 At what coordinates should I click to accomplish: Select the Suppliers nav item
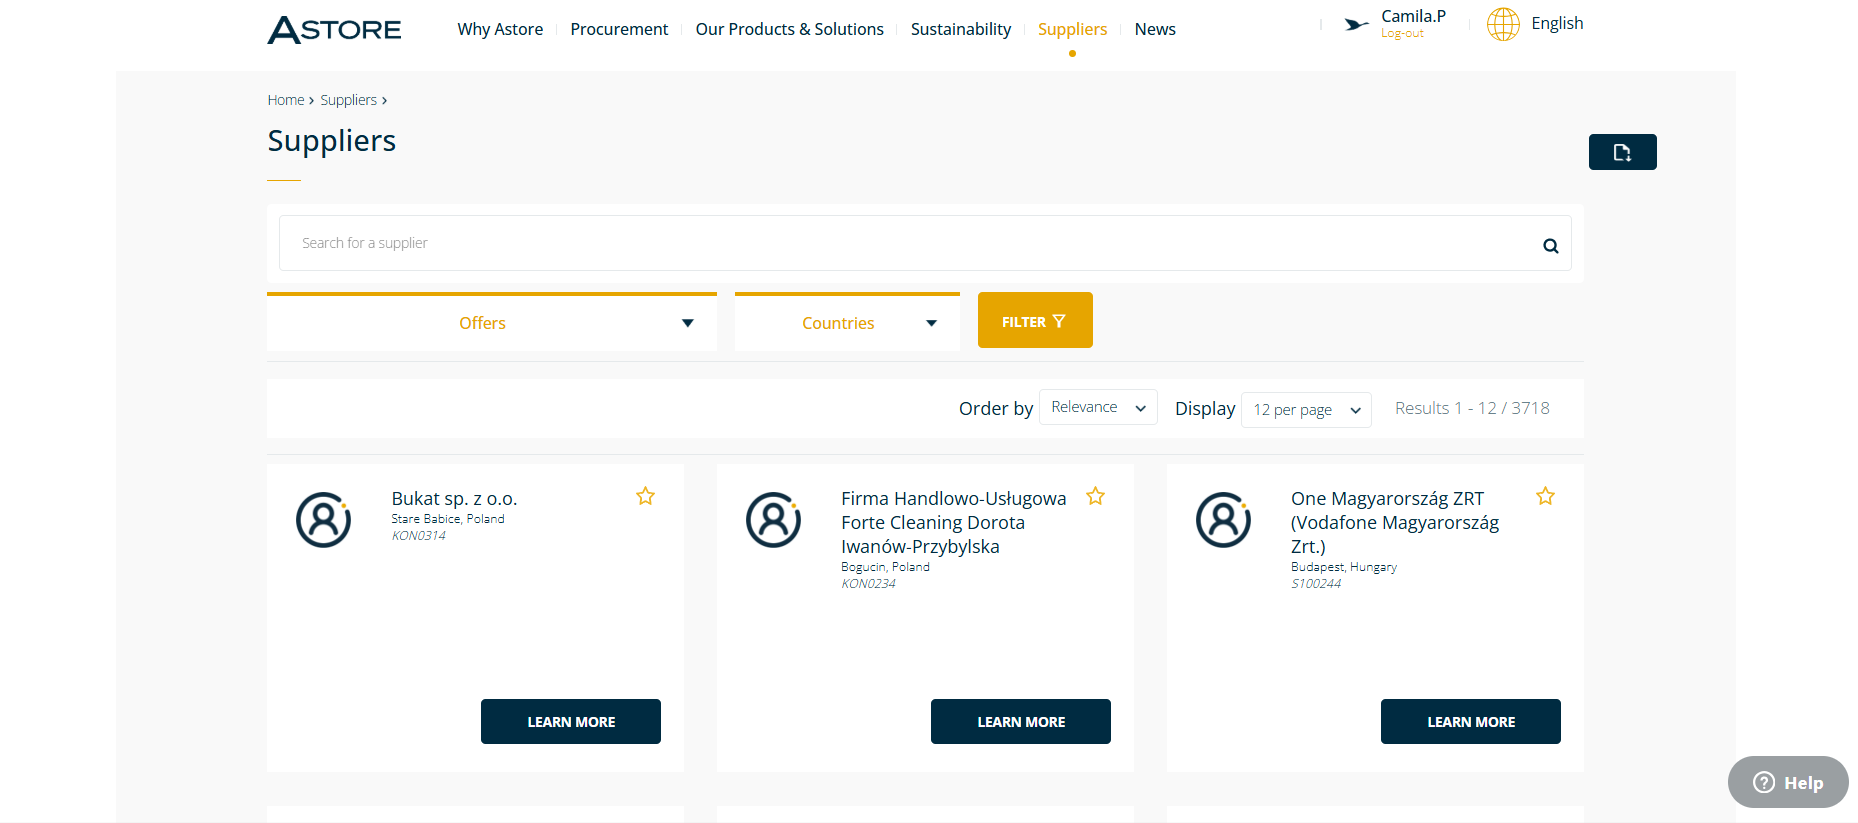[x=1072, y=29]
